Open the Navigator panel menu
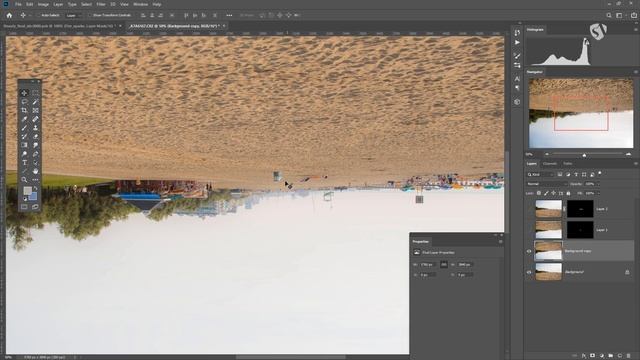This screenshot has height=360, width=640. coord(636,72)
